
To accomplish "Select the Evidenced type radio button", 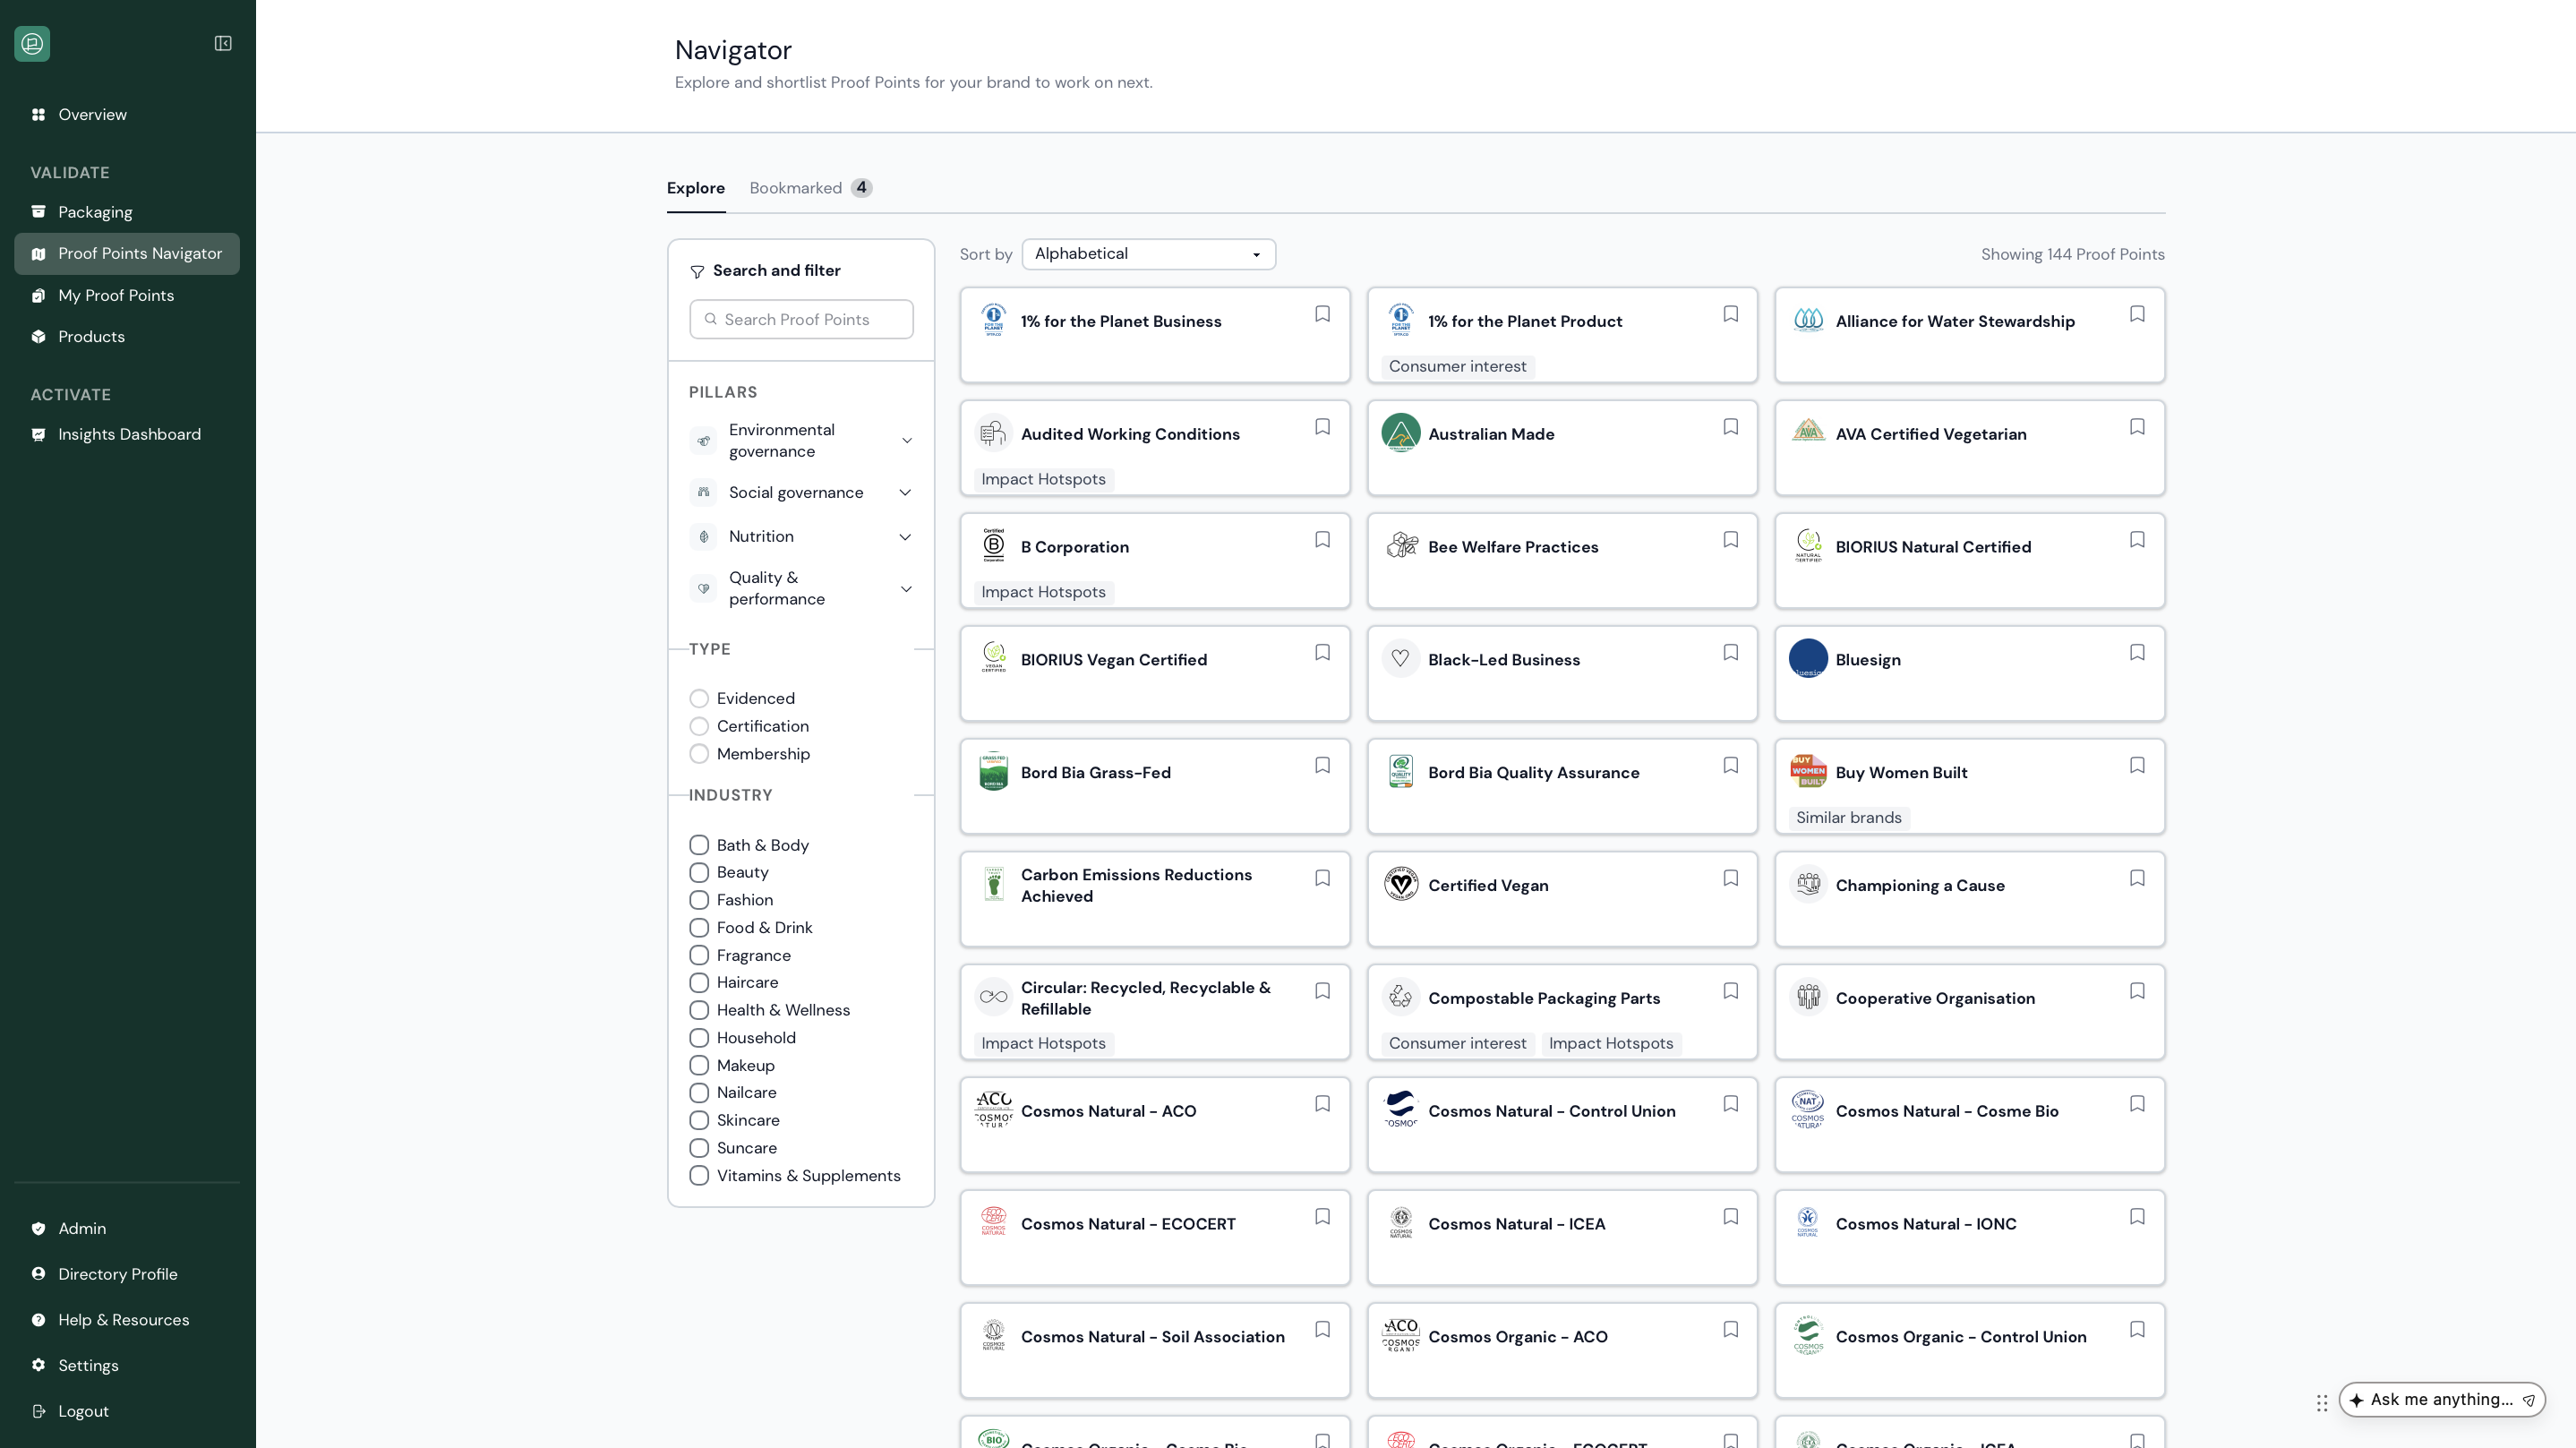I will (699, 698).
